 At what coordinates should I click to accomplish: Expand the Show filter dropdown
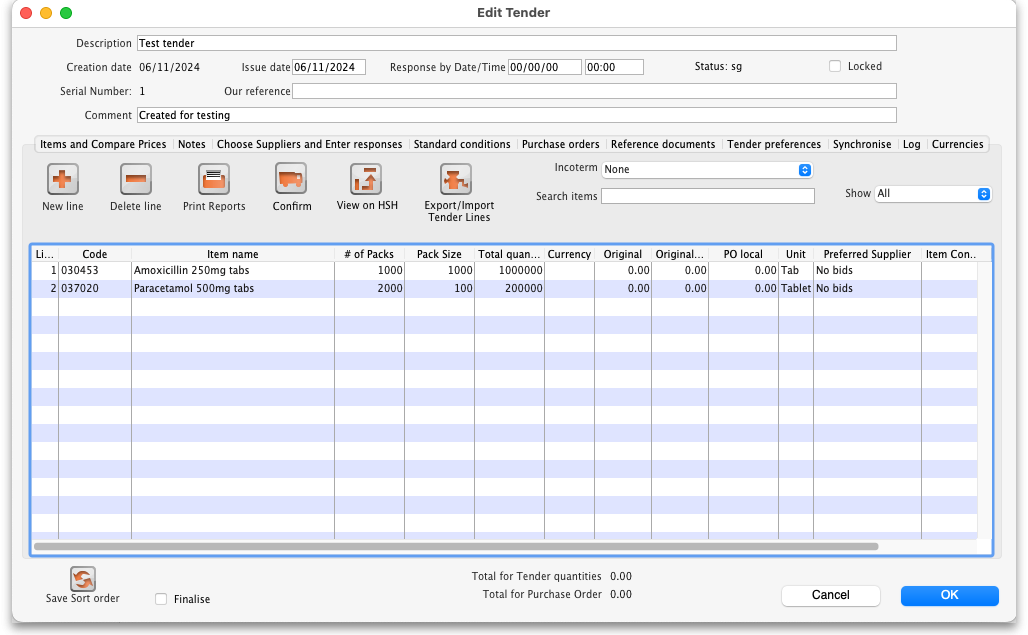pos(932,194)
